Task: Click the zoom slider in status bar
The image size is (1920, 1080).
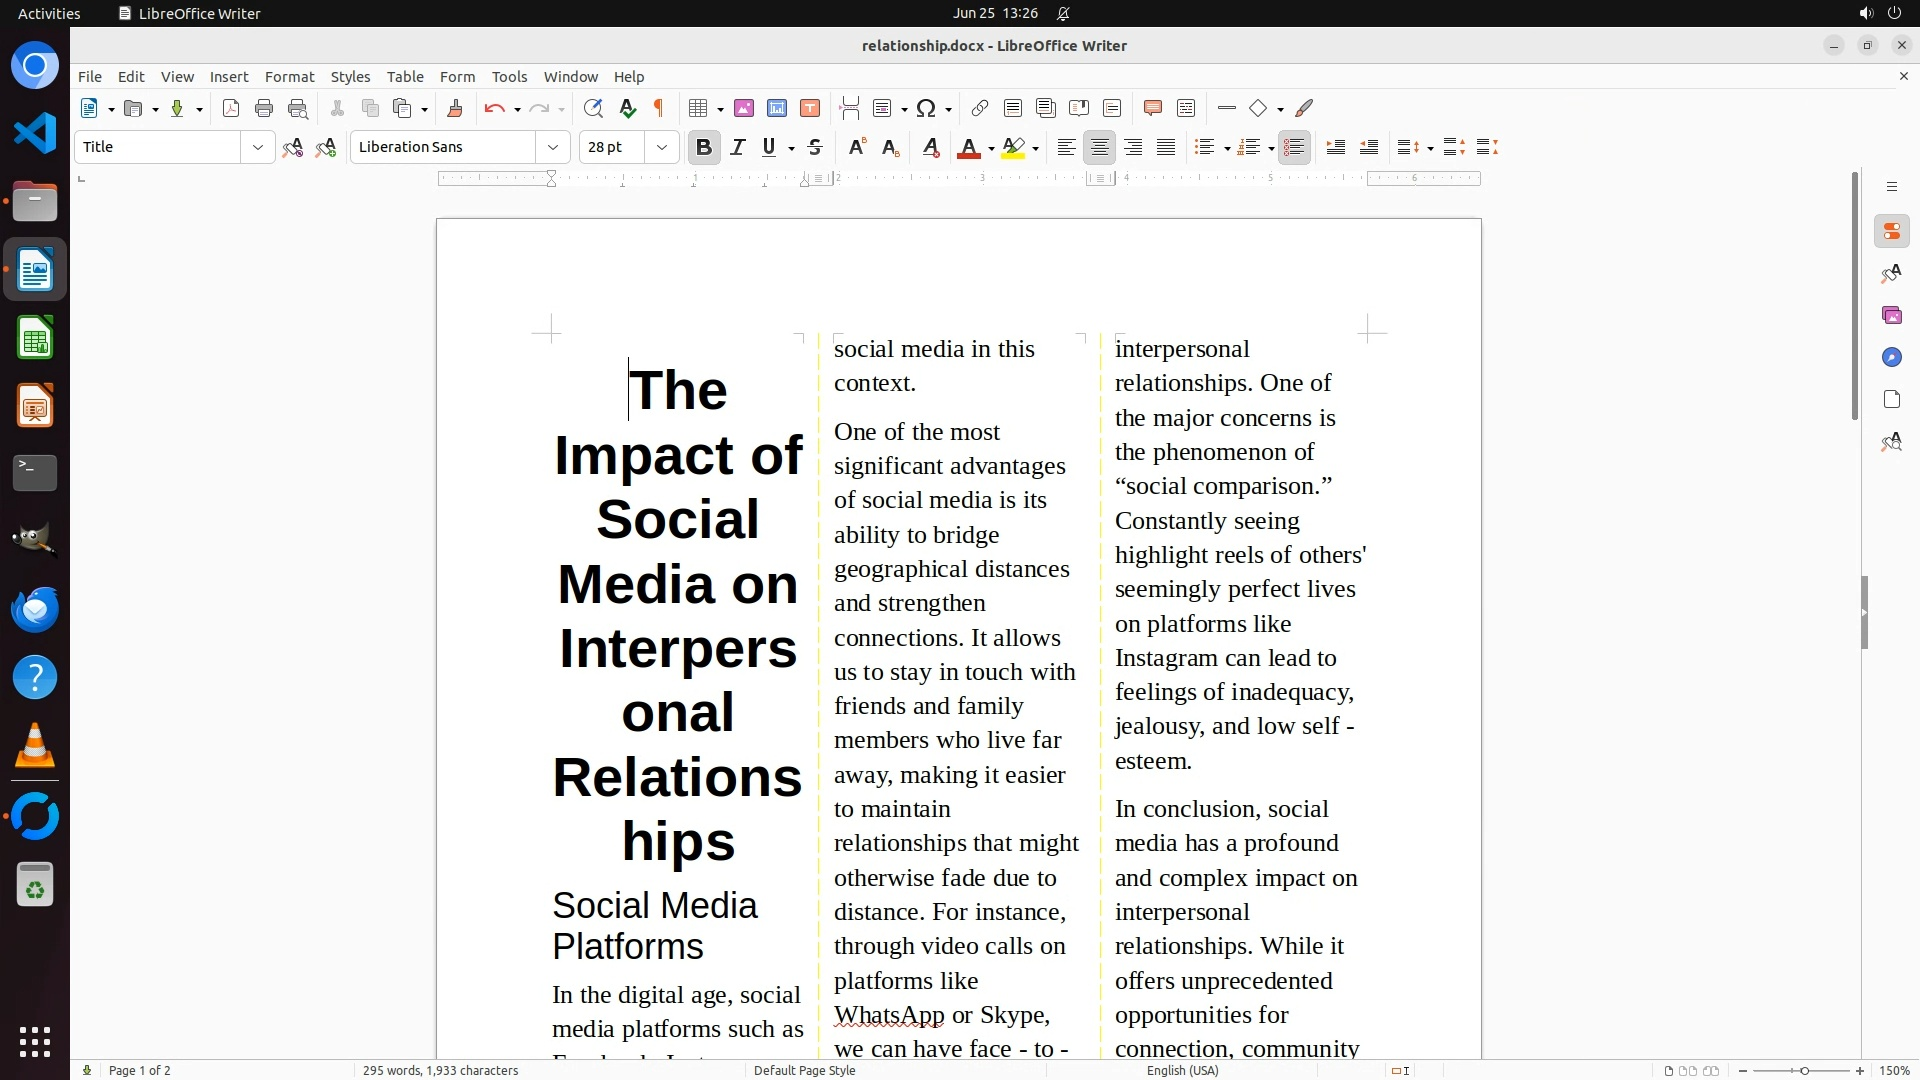Action: click(1803, 1070)
